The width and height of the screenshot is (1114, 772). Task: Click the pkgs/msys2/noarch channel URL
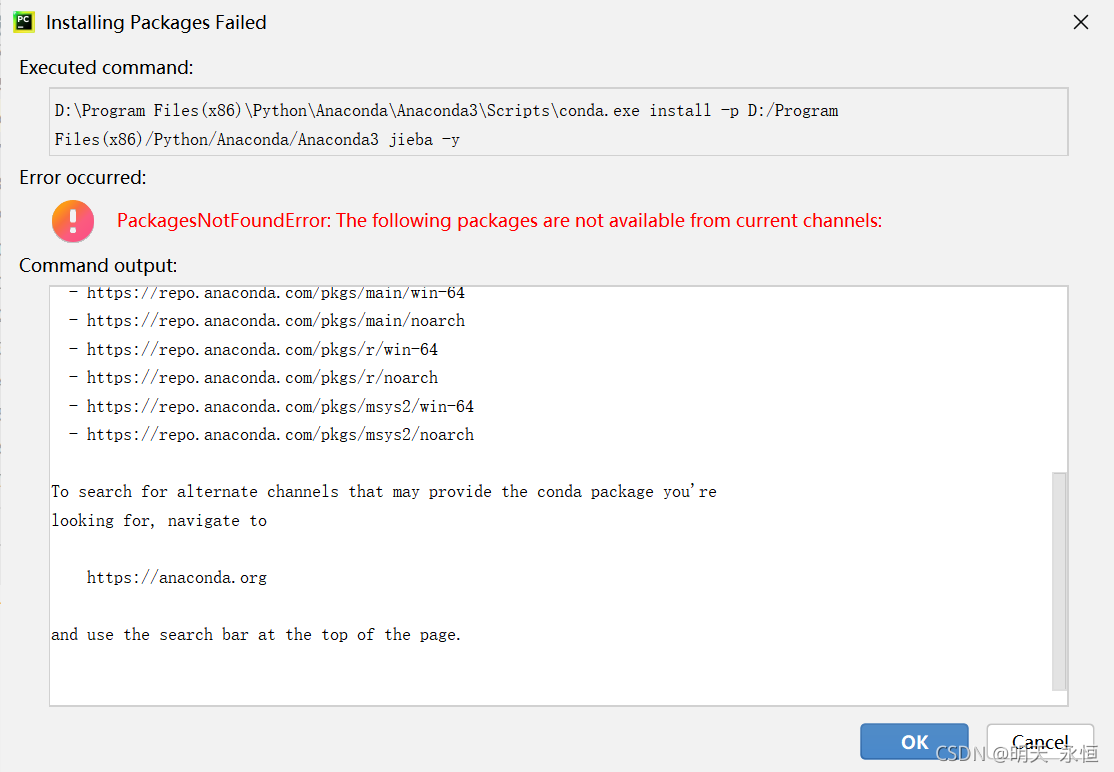point(280,435)
